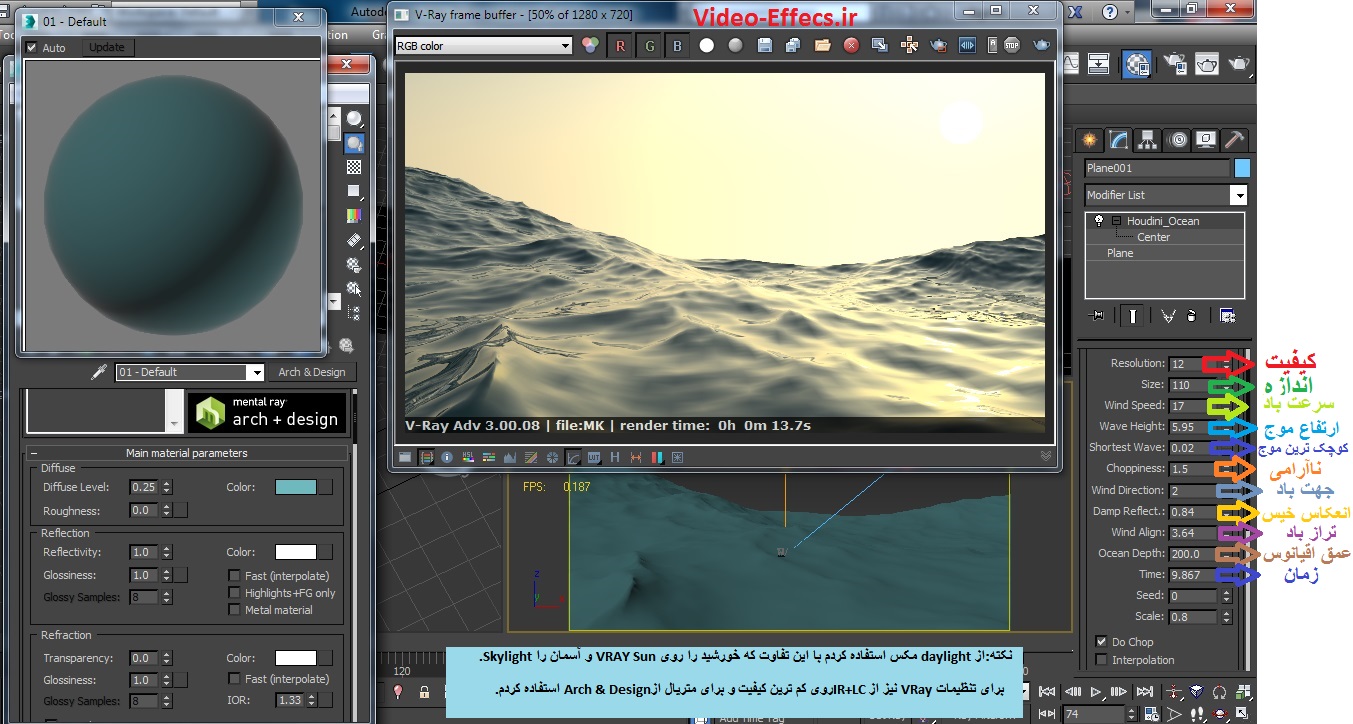Switch to the Utilities command panel tab
Viewport: 1353px width, 724px height.
point(1236,139)
